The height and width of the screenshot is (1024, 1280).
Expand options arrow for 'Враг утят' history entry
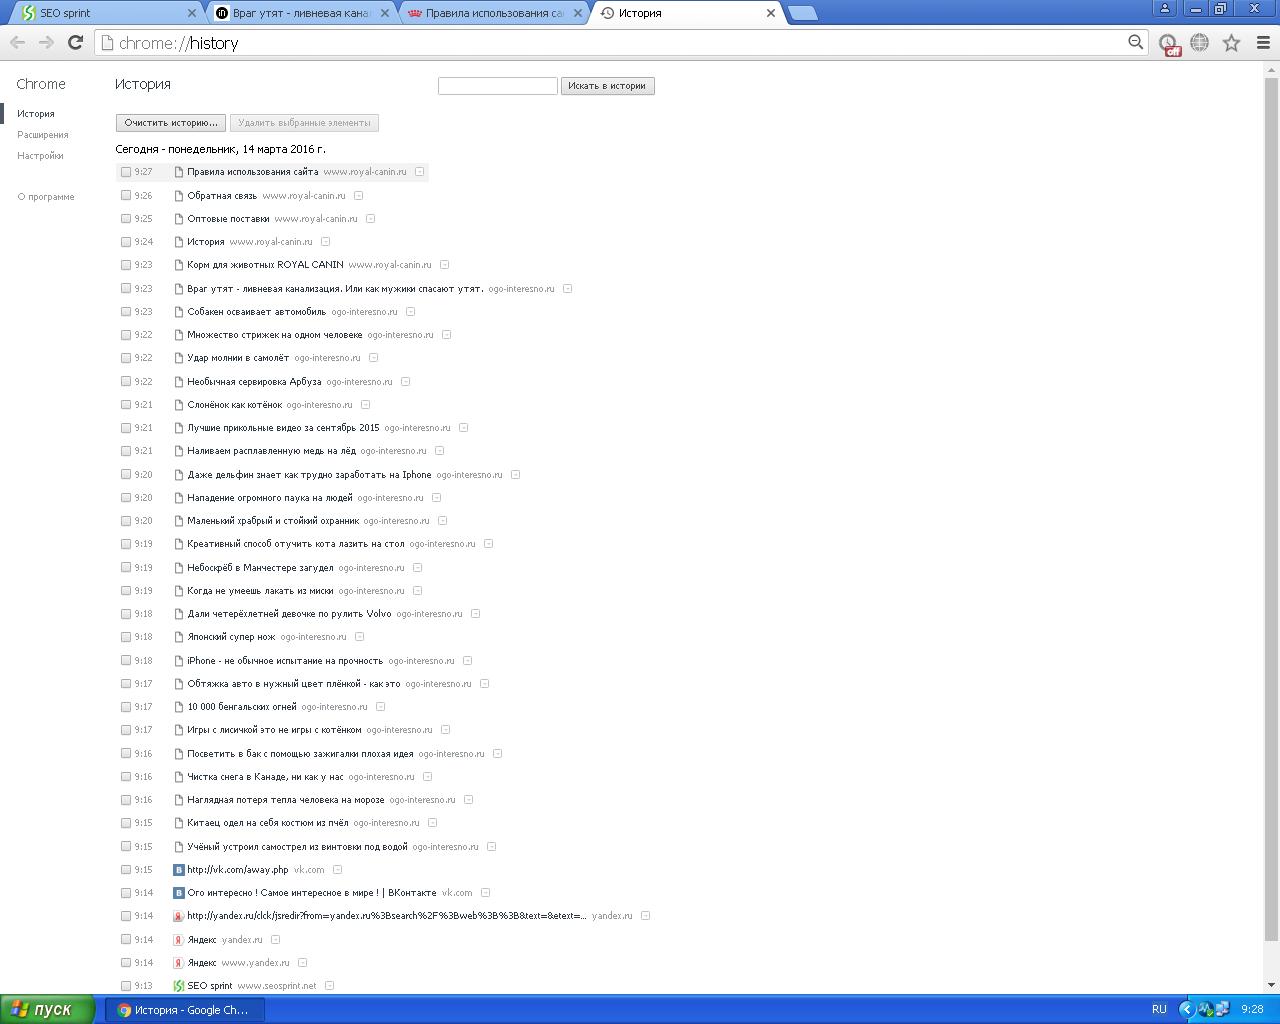(567, 289)
